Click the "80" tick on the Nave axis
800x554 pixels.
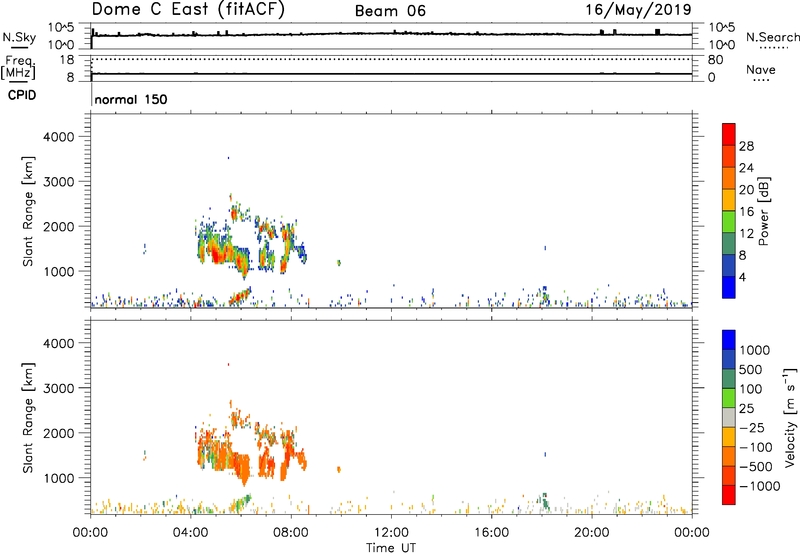point(715,60)
